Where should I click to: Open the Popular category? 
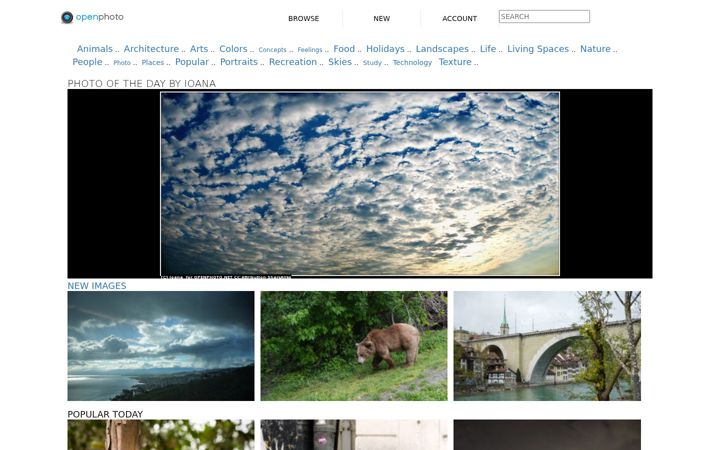[x=192, y=62]
